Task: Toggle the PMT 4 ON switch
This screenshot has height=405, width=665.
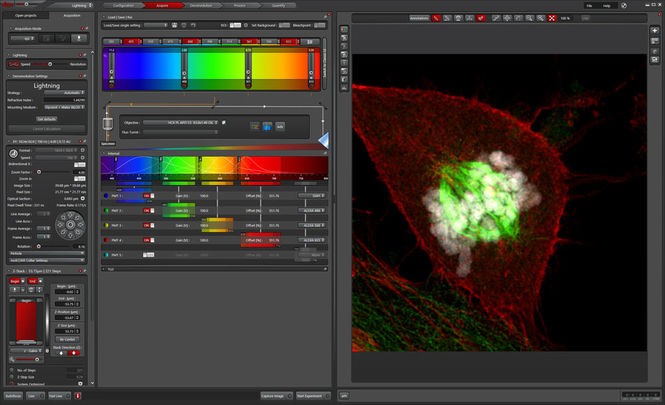Action: (149, 241)
